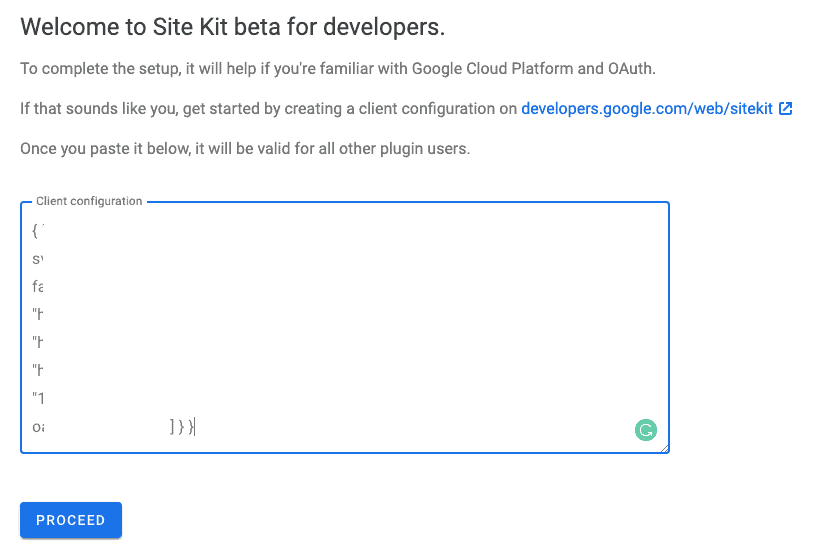Open the developers.google.com/web/sitekit link
The image size is (817, 552).
[x=647, y=108]
